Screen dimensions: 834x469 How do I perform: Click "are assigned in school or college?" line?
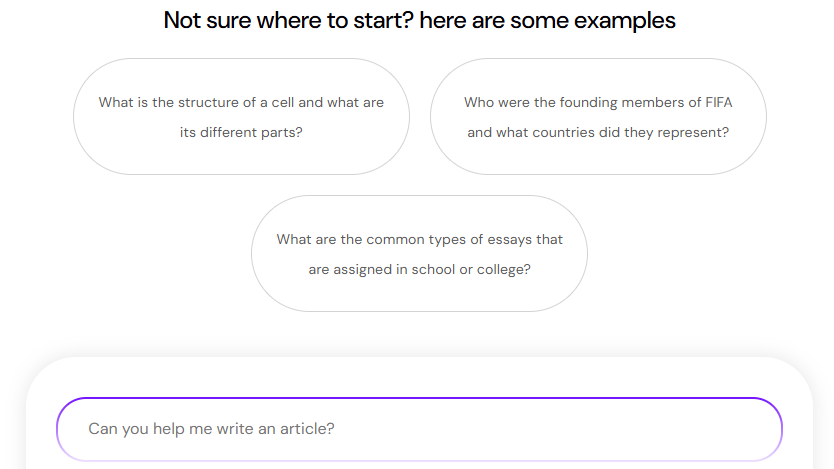[x=419, y=270]
